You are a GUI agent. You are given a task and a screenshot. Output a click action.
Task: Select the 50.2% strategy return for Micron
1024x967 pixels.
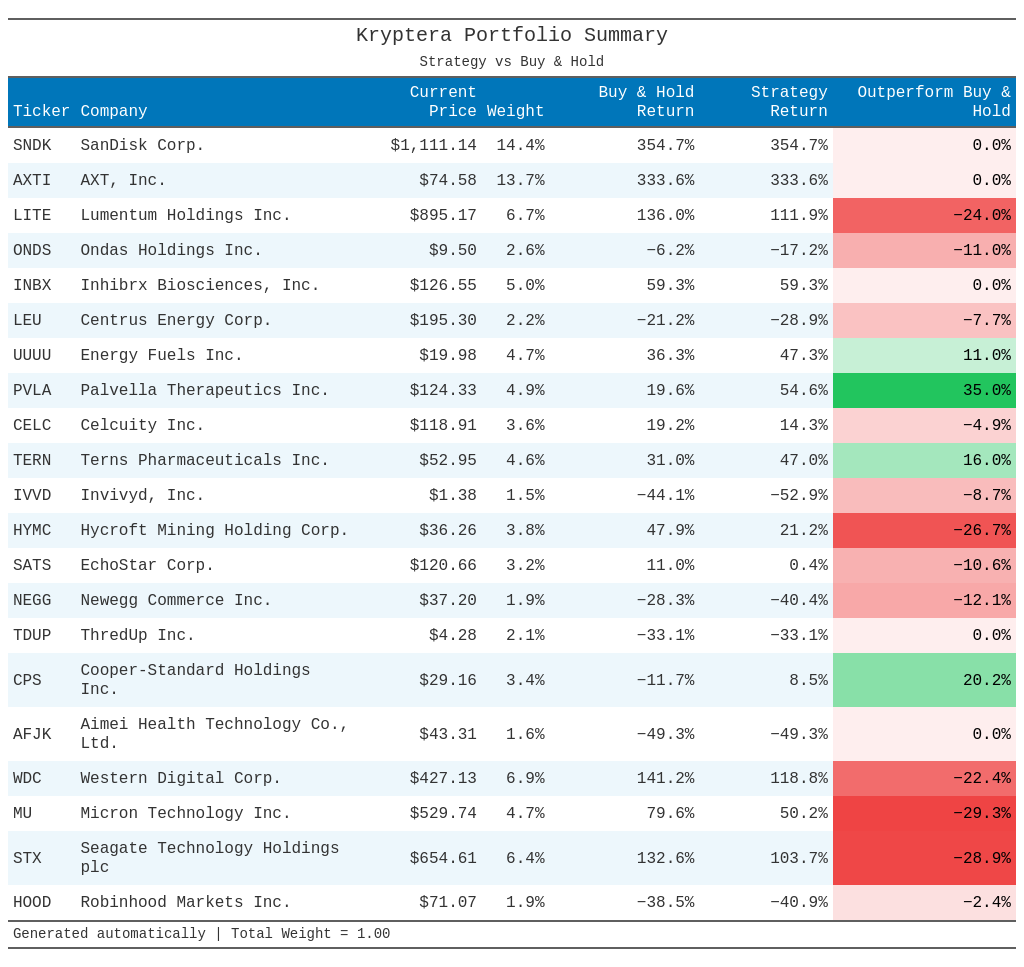point(803,813)
